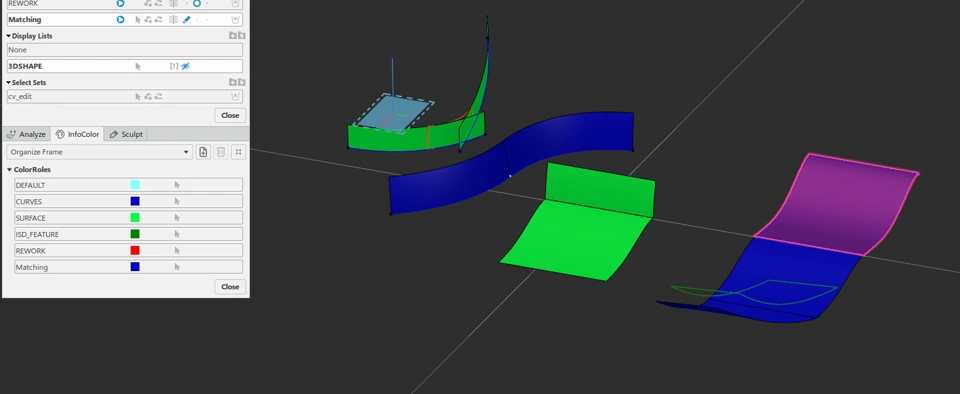This screenshot has width=960, height=394.
Task: Toggle visibility eye of 3DSHAPE display list
Action: click(186, 66)
